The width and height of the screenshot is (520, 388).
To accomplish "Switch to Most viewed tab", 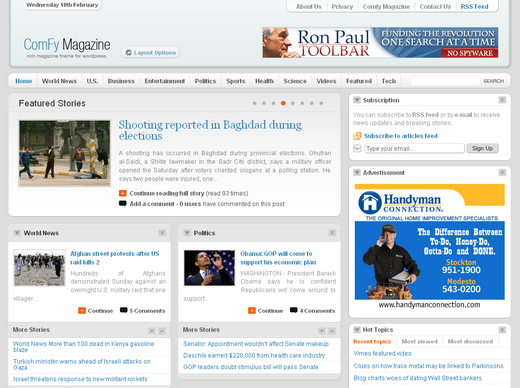I will (x=419, y=342).
